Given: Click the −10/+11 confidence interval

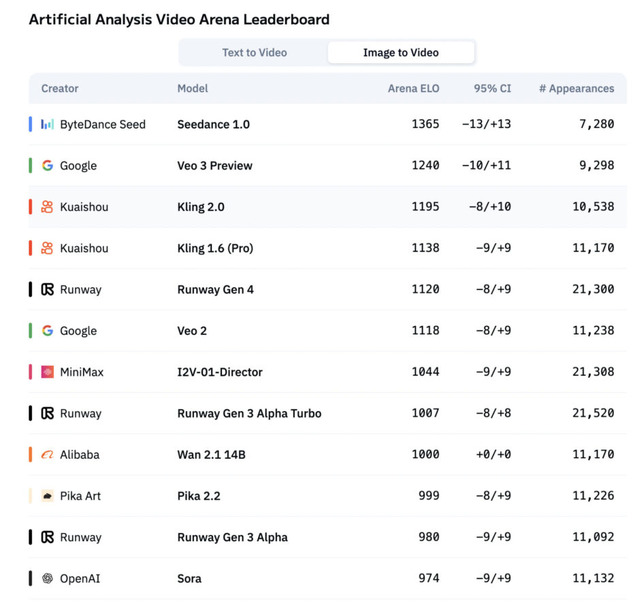Looking at the screenshot, I should click(486, 165).
